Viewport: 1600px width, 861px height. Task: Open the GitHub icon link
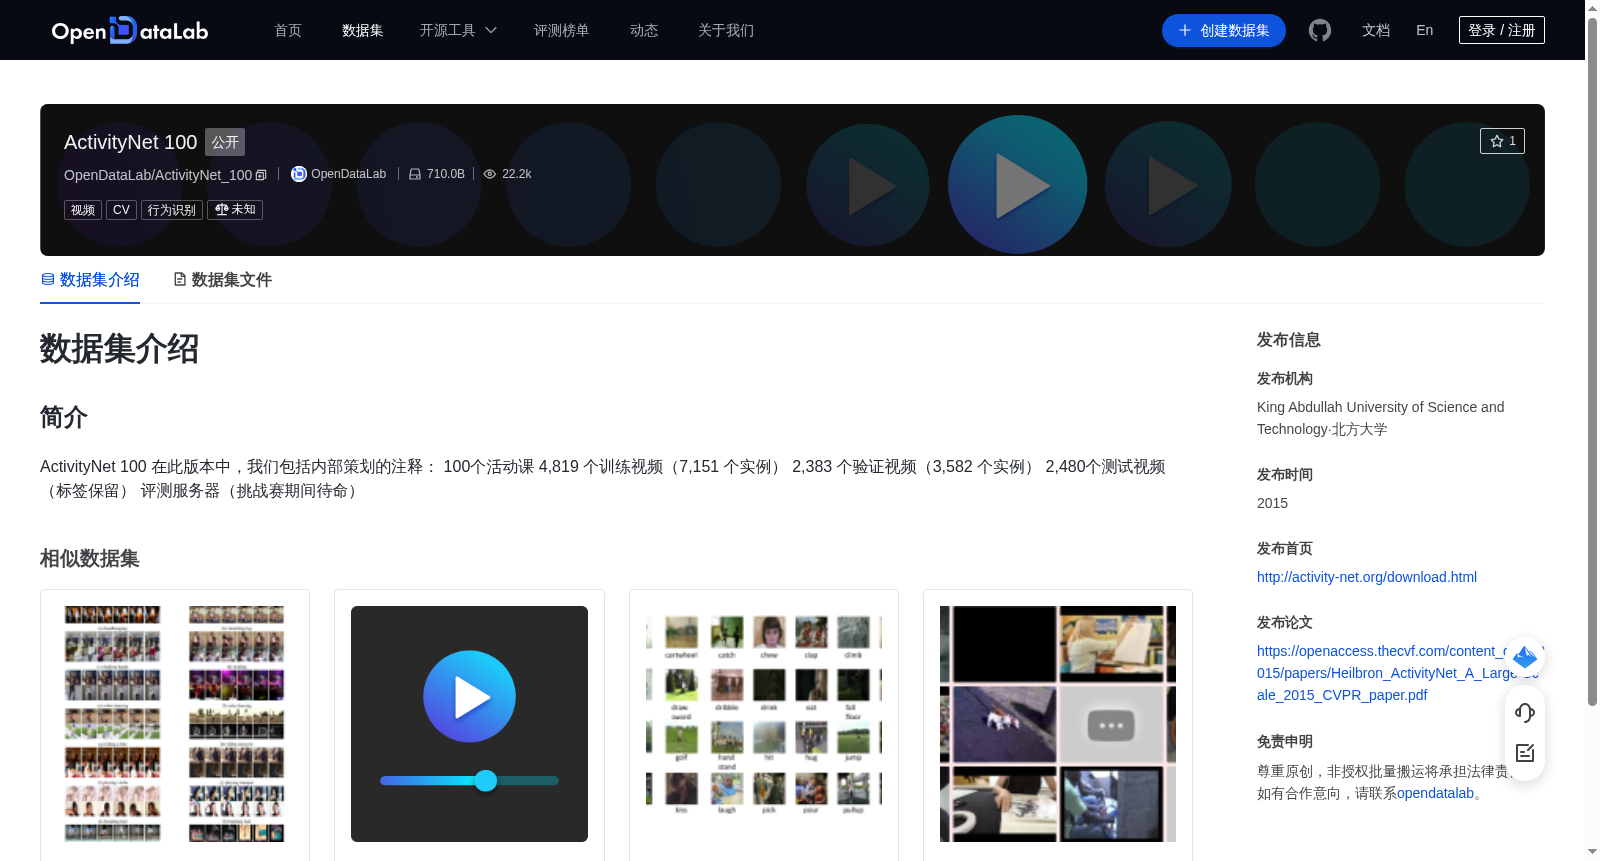click(1320, 30)
